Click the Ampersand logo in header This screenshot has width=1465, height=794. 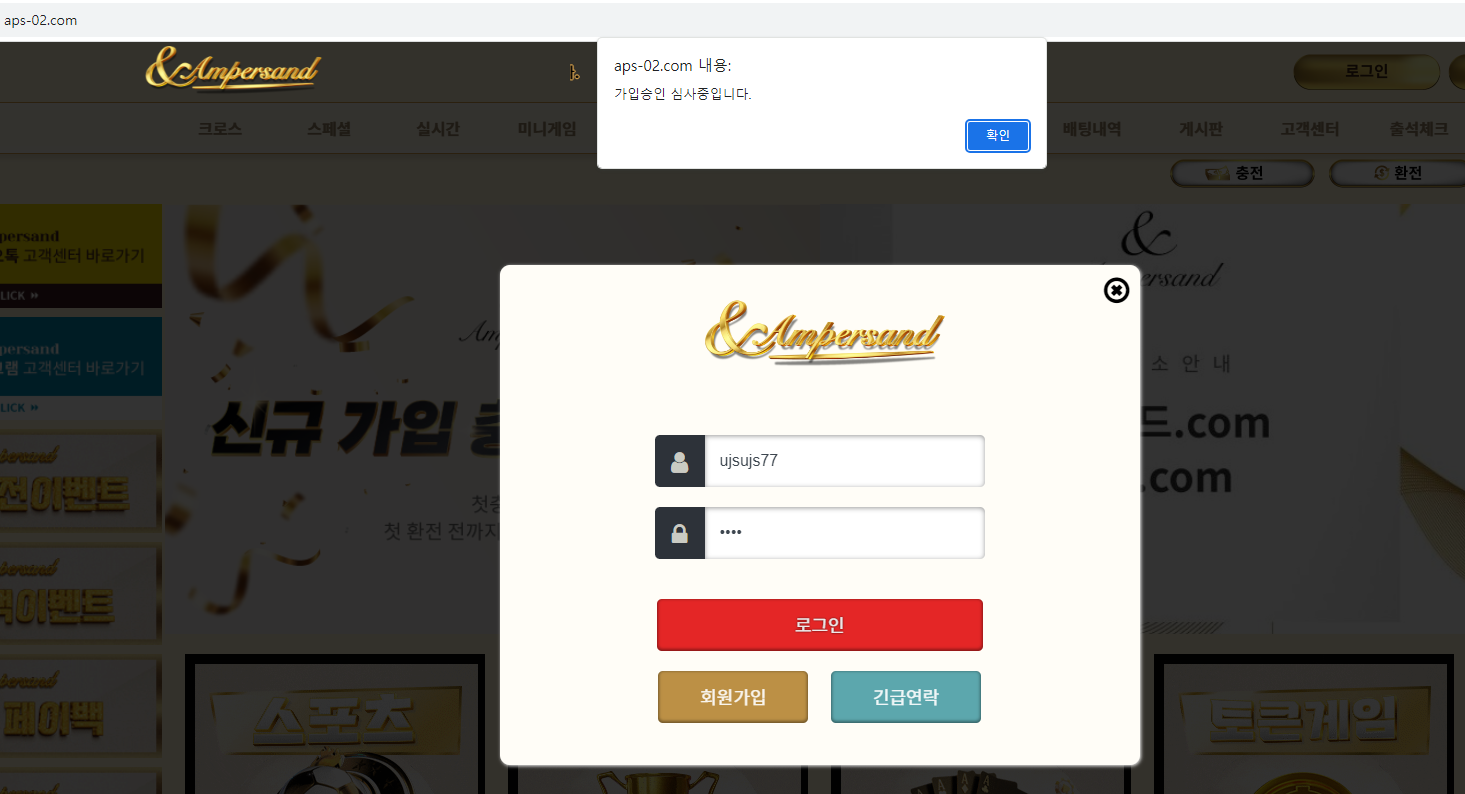(233, 69)
